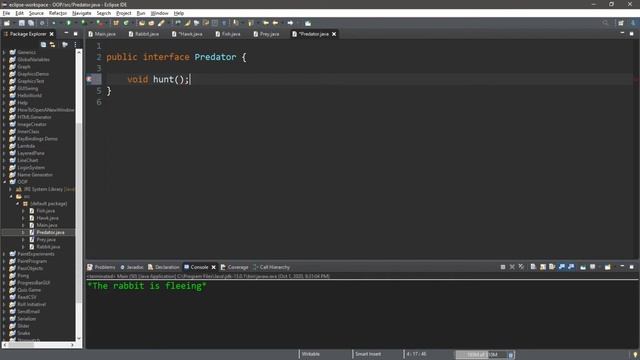Click the green Run button in toolbar
The width and height of the screenshot is (640, 360).
coord(69,23)
